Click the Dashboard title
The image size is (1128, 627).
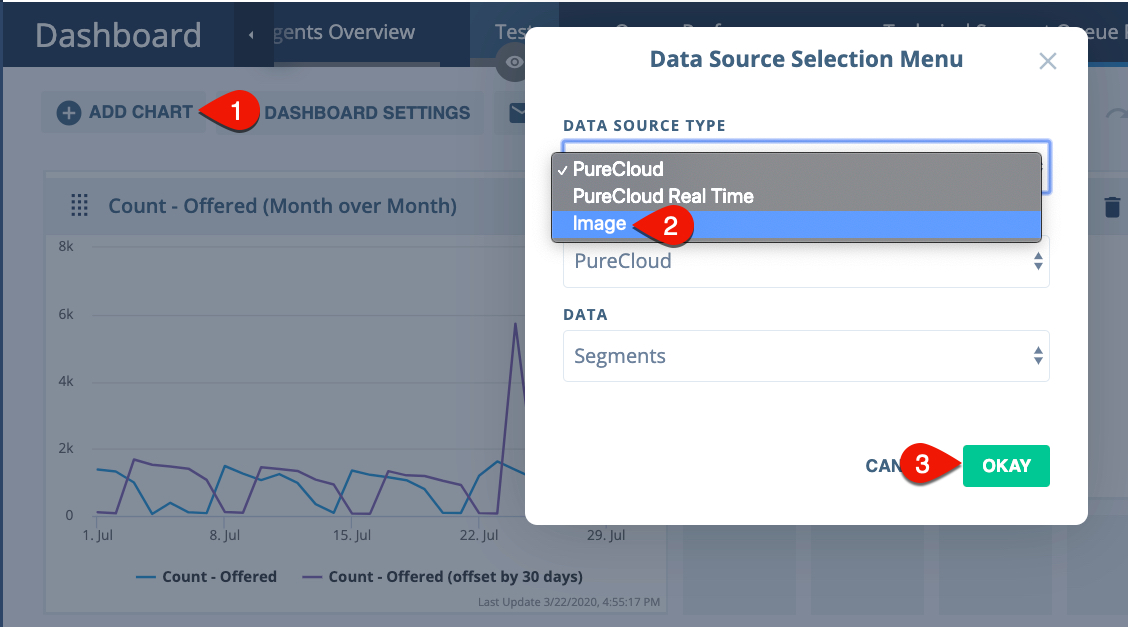click(119, 35)
